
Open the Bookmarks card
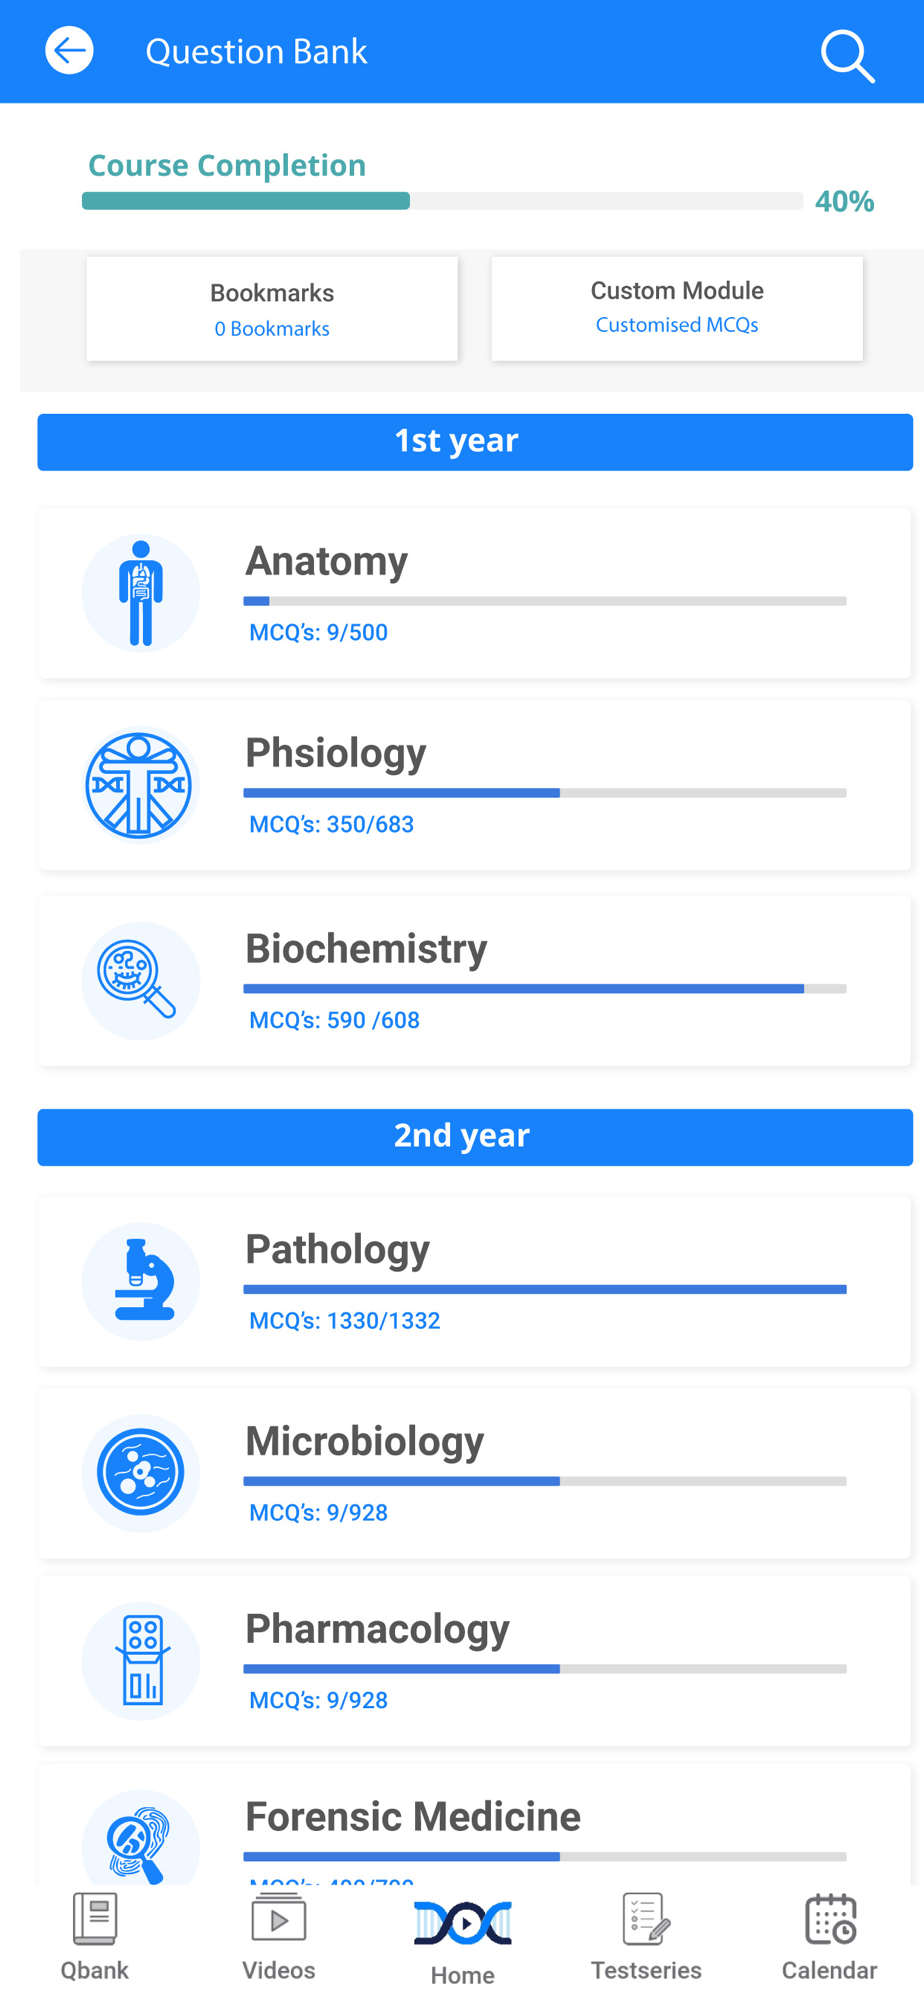[272, 309]
